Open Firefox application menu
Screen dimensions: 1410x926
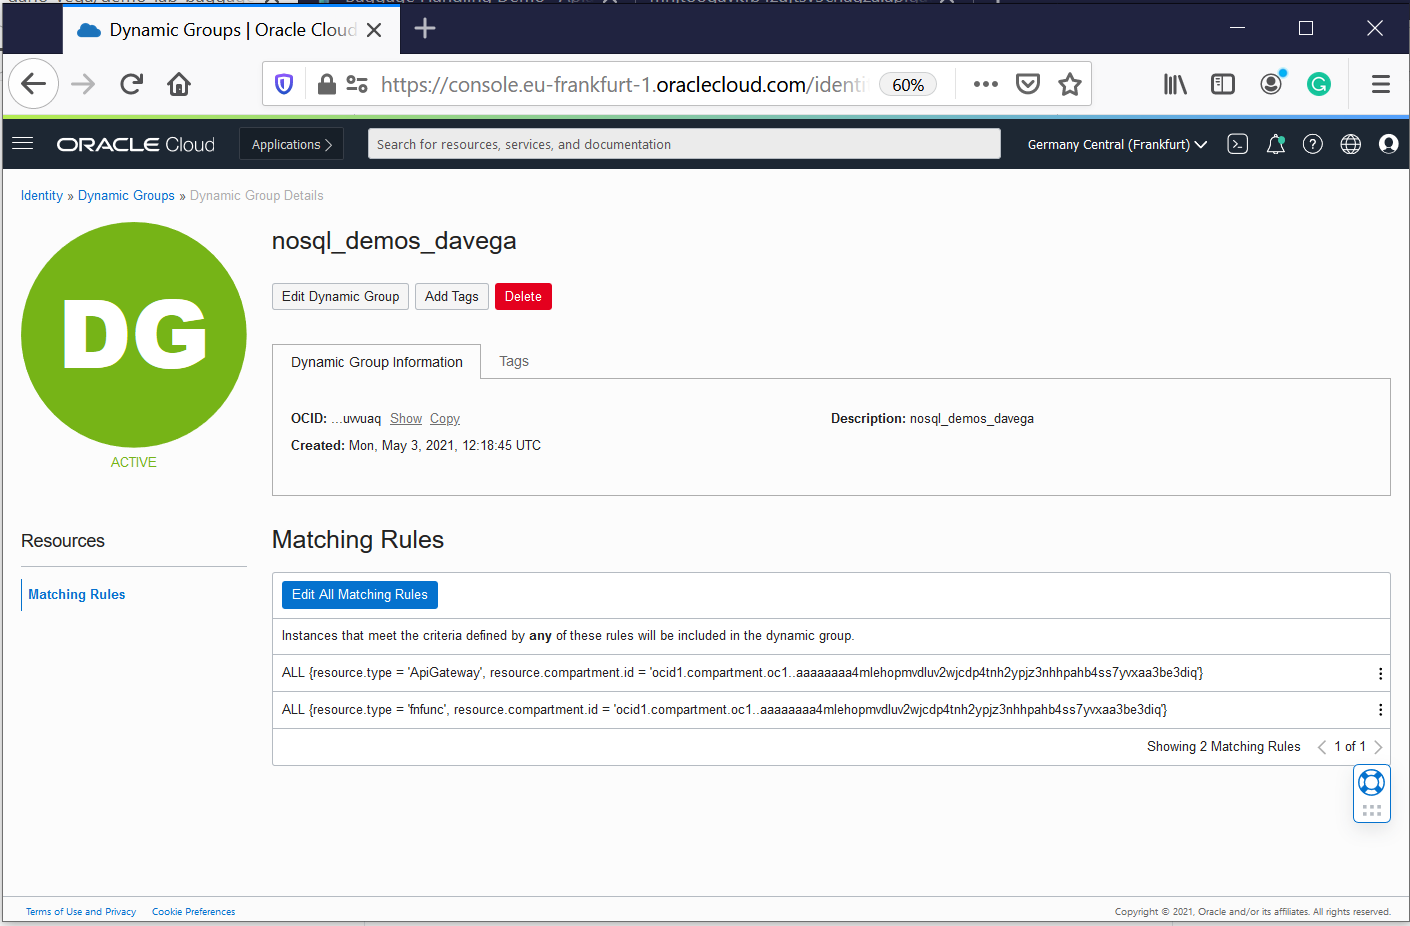[x=1381, y=84]
